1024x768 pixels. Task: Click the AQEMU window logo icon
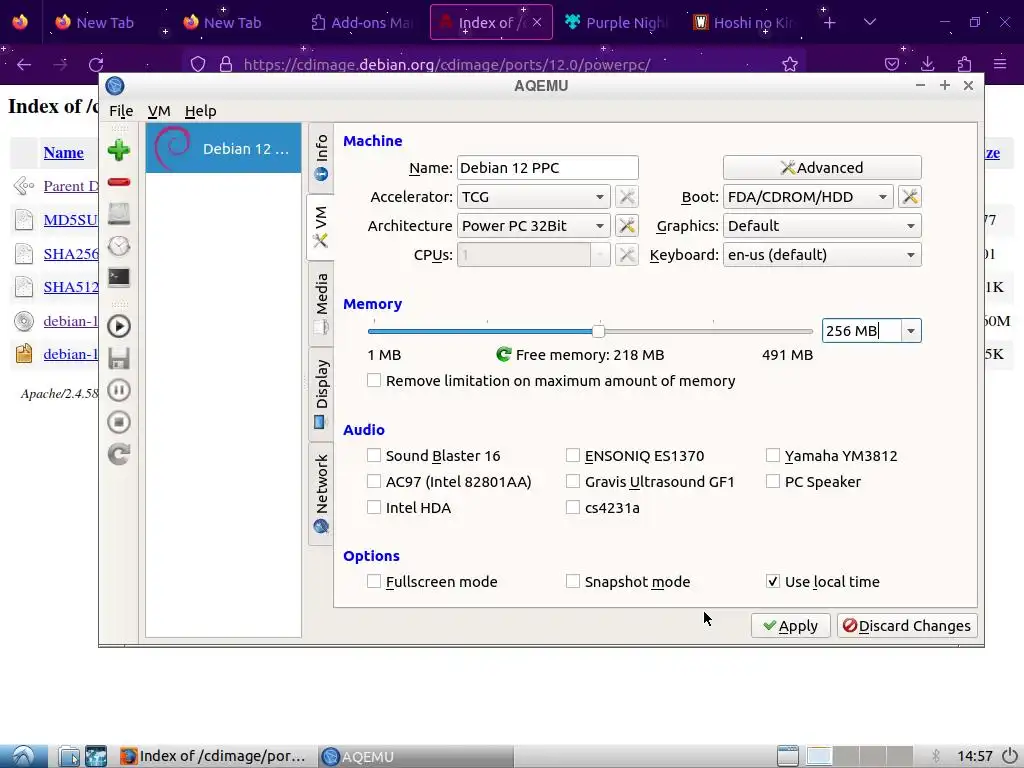[x=115, y=86]
